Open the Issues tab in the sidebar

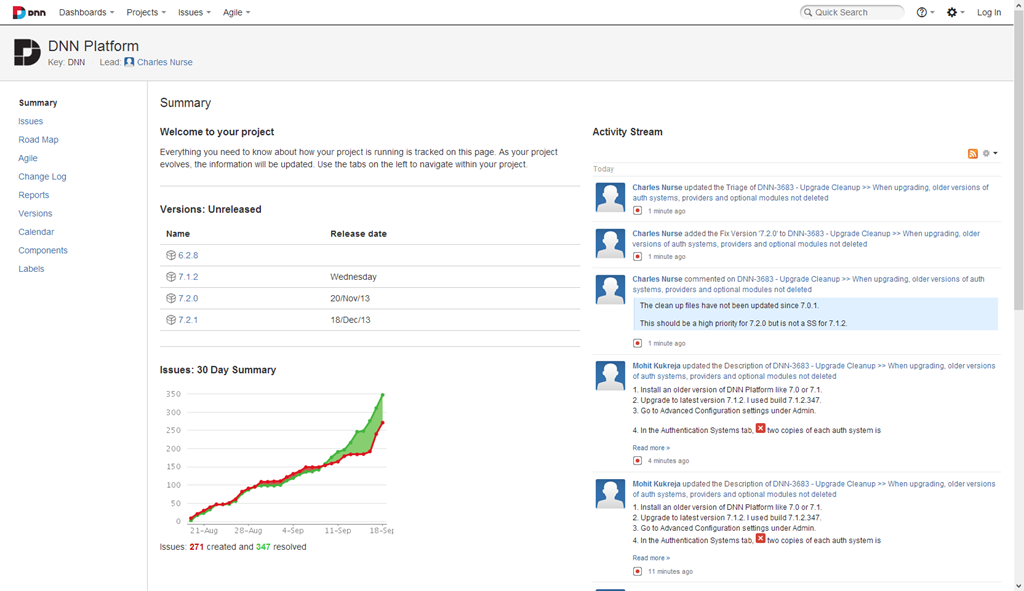[31, 121]
